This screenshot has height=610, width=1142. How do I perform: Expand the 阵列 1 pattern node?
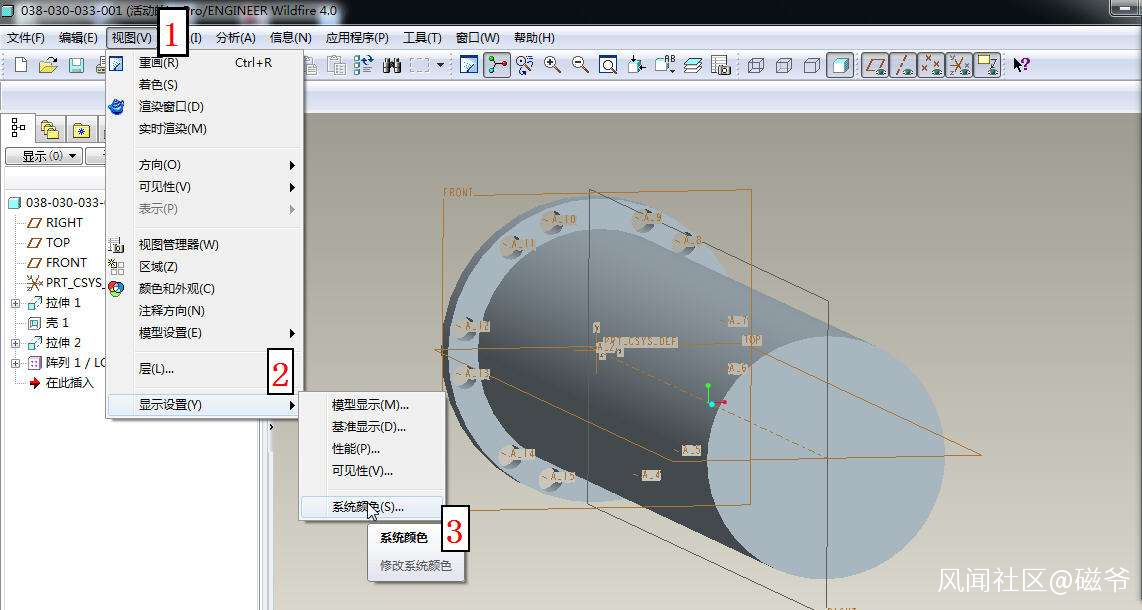click(15, 363)
